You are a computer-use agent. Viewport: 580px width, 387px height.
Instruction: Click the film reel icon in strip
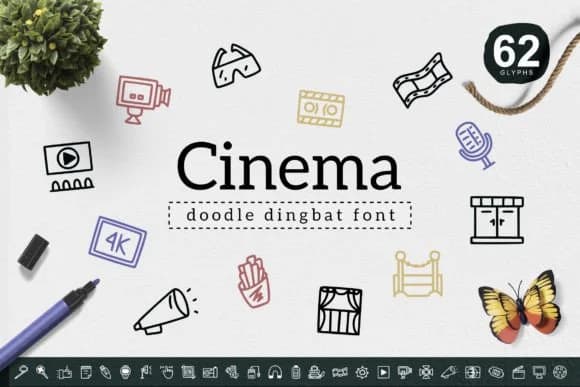tap(560, 372)
